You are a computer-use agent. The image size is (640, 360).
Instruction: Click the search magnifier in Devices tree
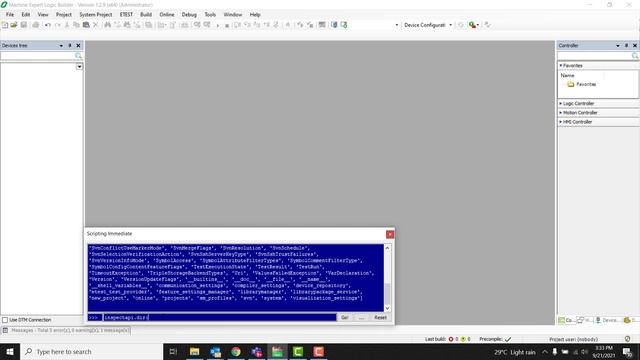78,56
